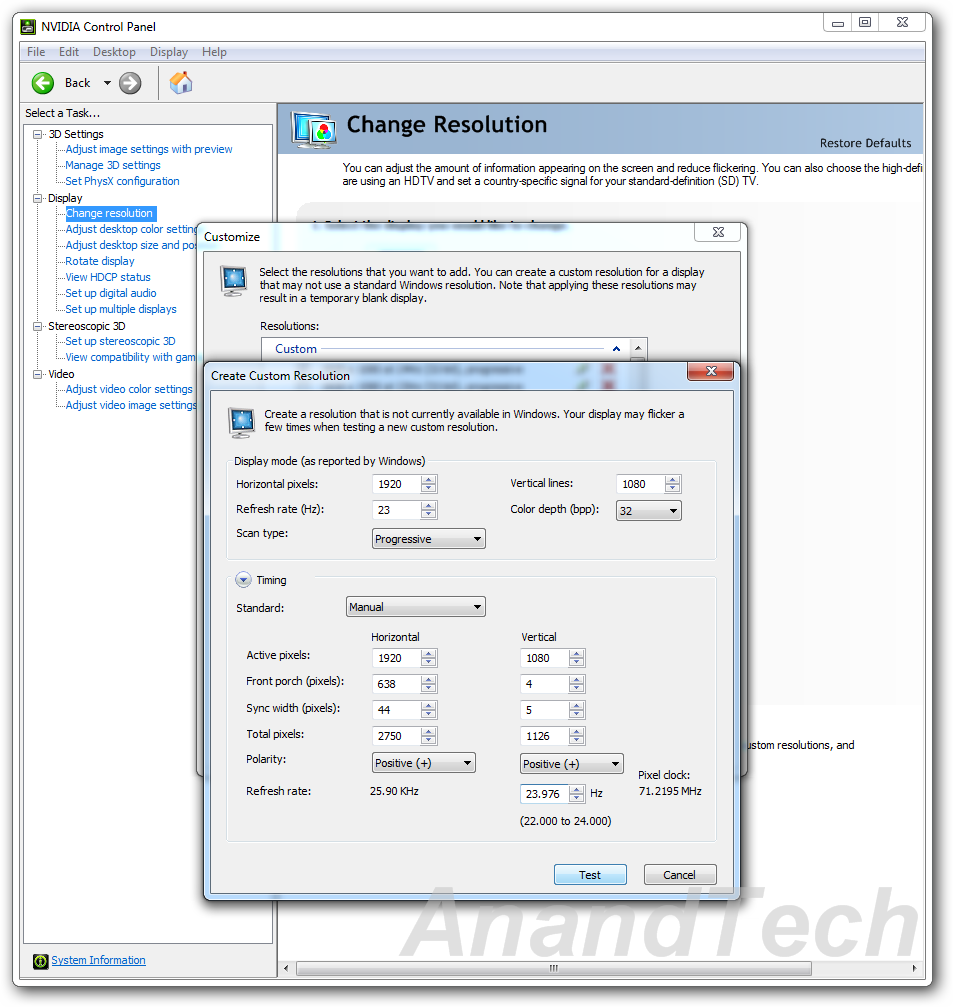The image size is (953, 1007).
Task: Click the green Back arrow icon
Action: [x=43, y=83]
